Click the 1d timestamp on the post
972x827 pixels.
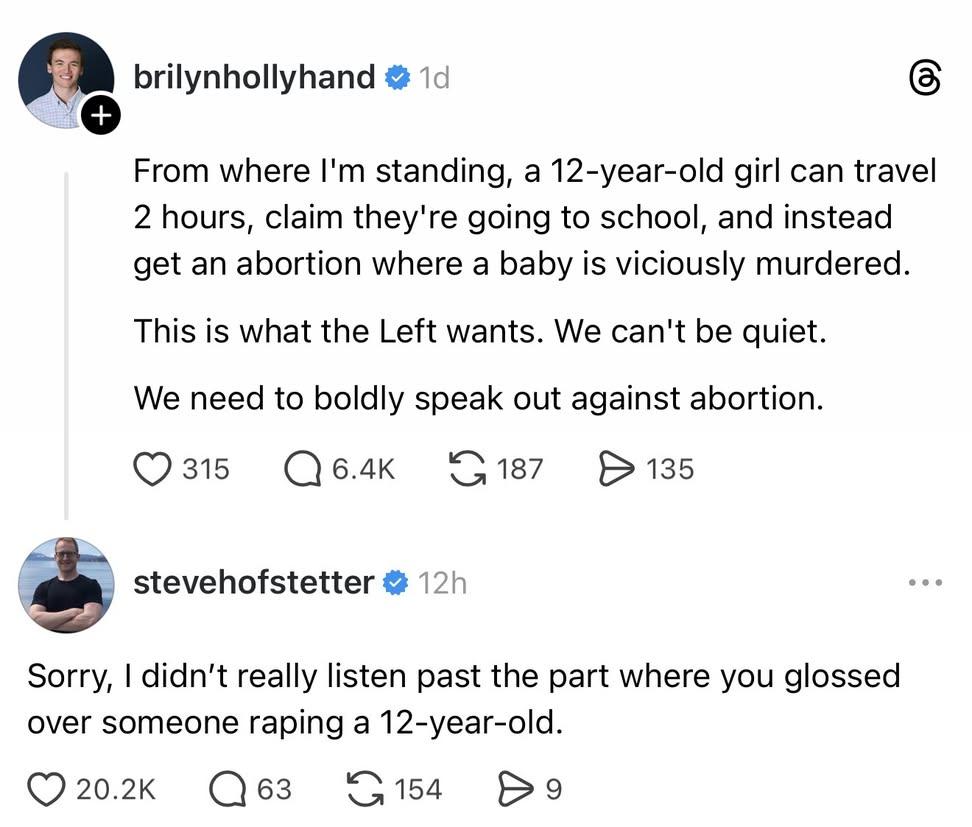pos(433,77)
